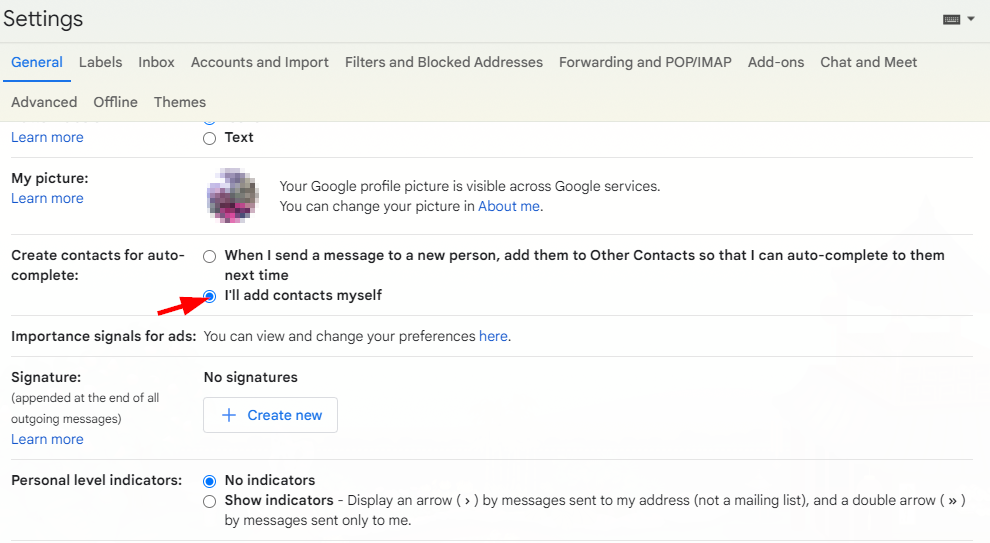Select I'll add contacts myself option
The width and height of the screenshot is (990, 543).
point(210,296)
